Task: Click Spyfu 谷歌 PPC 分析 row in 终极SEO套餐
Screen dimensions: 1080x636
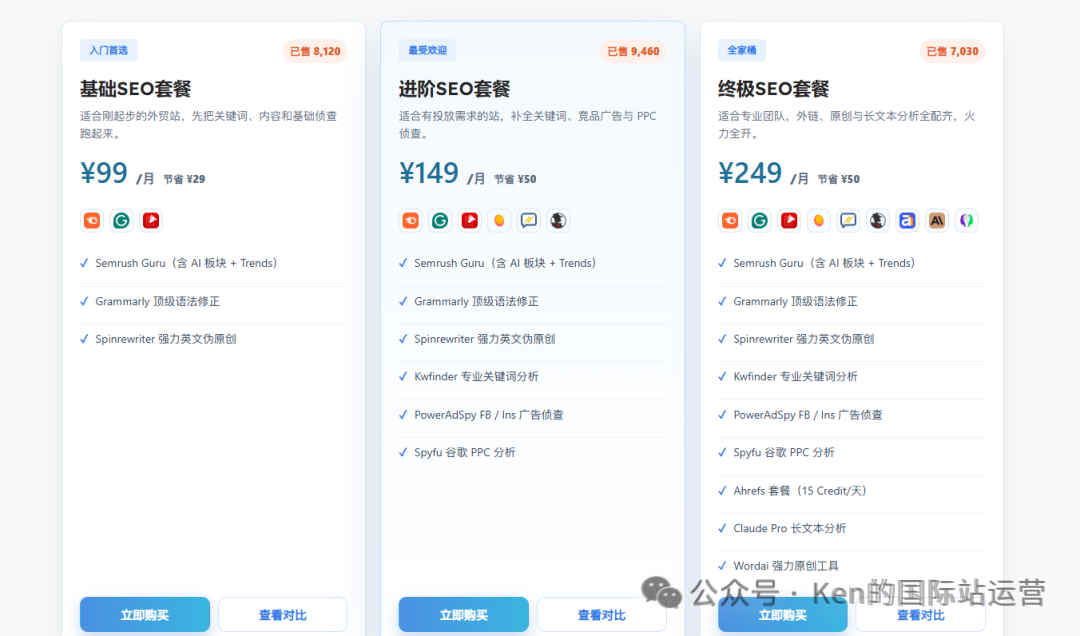Action: point(852,453)
